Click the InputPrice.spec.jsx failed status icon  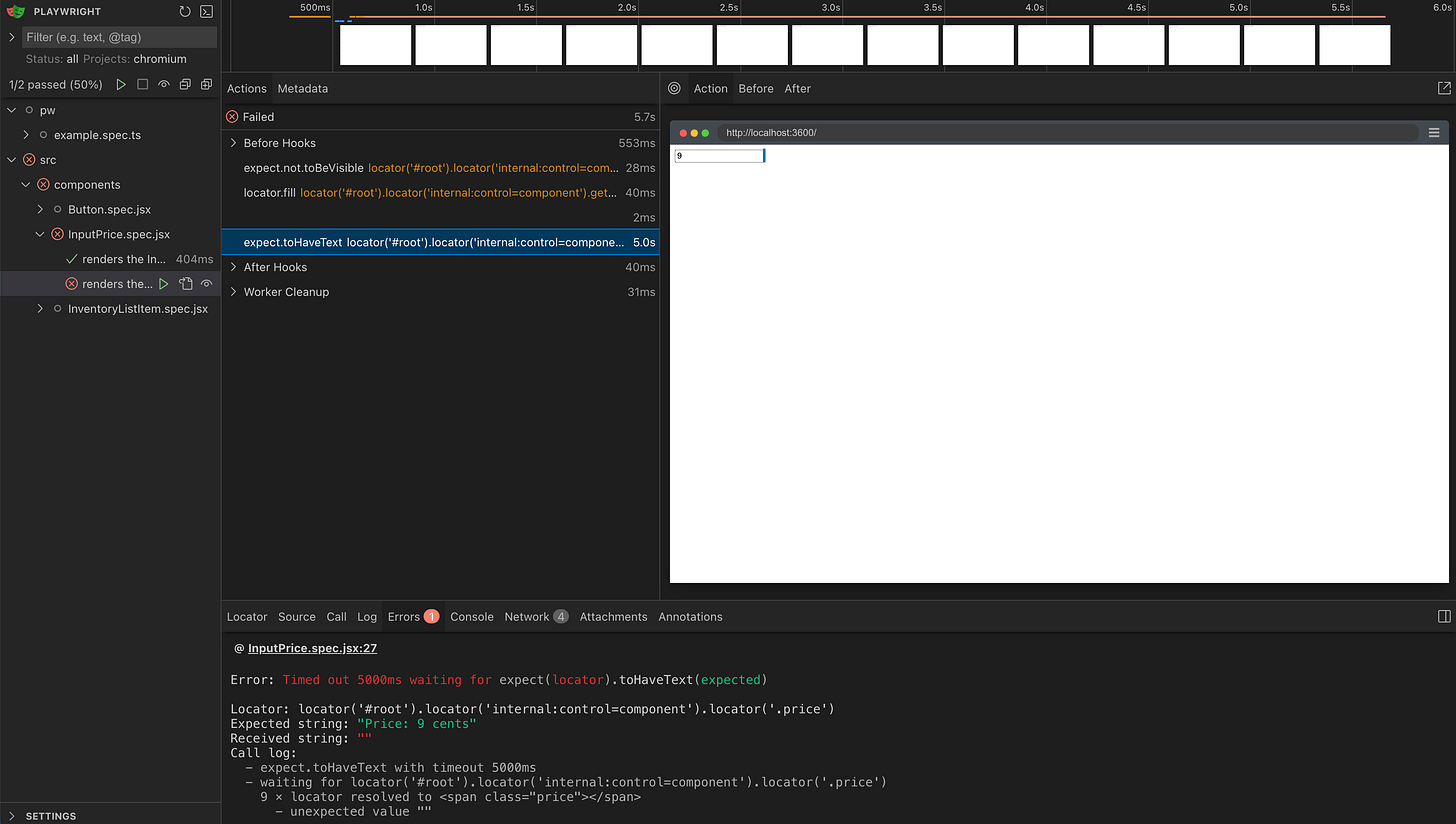tap(57, 234)
